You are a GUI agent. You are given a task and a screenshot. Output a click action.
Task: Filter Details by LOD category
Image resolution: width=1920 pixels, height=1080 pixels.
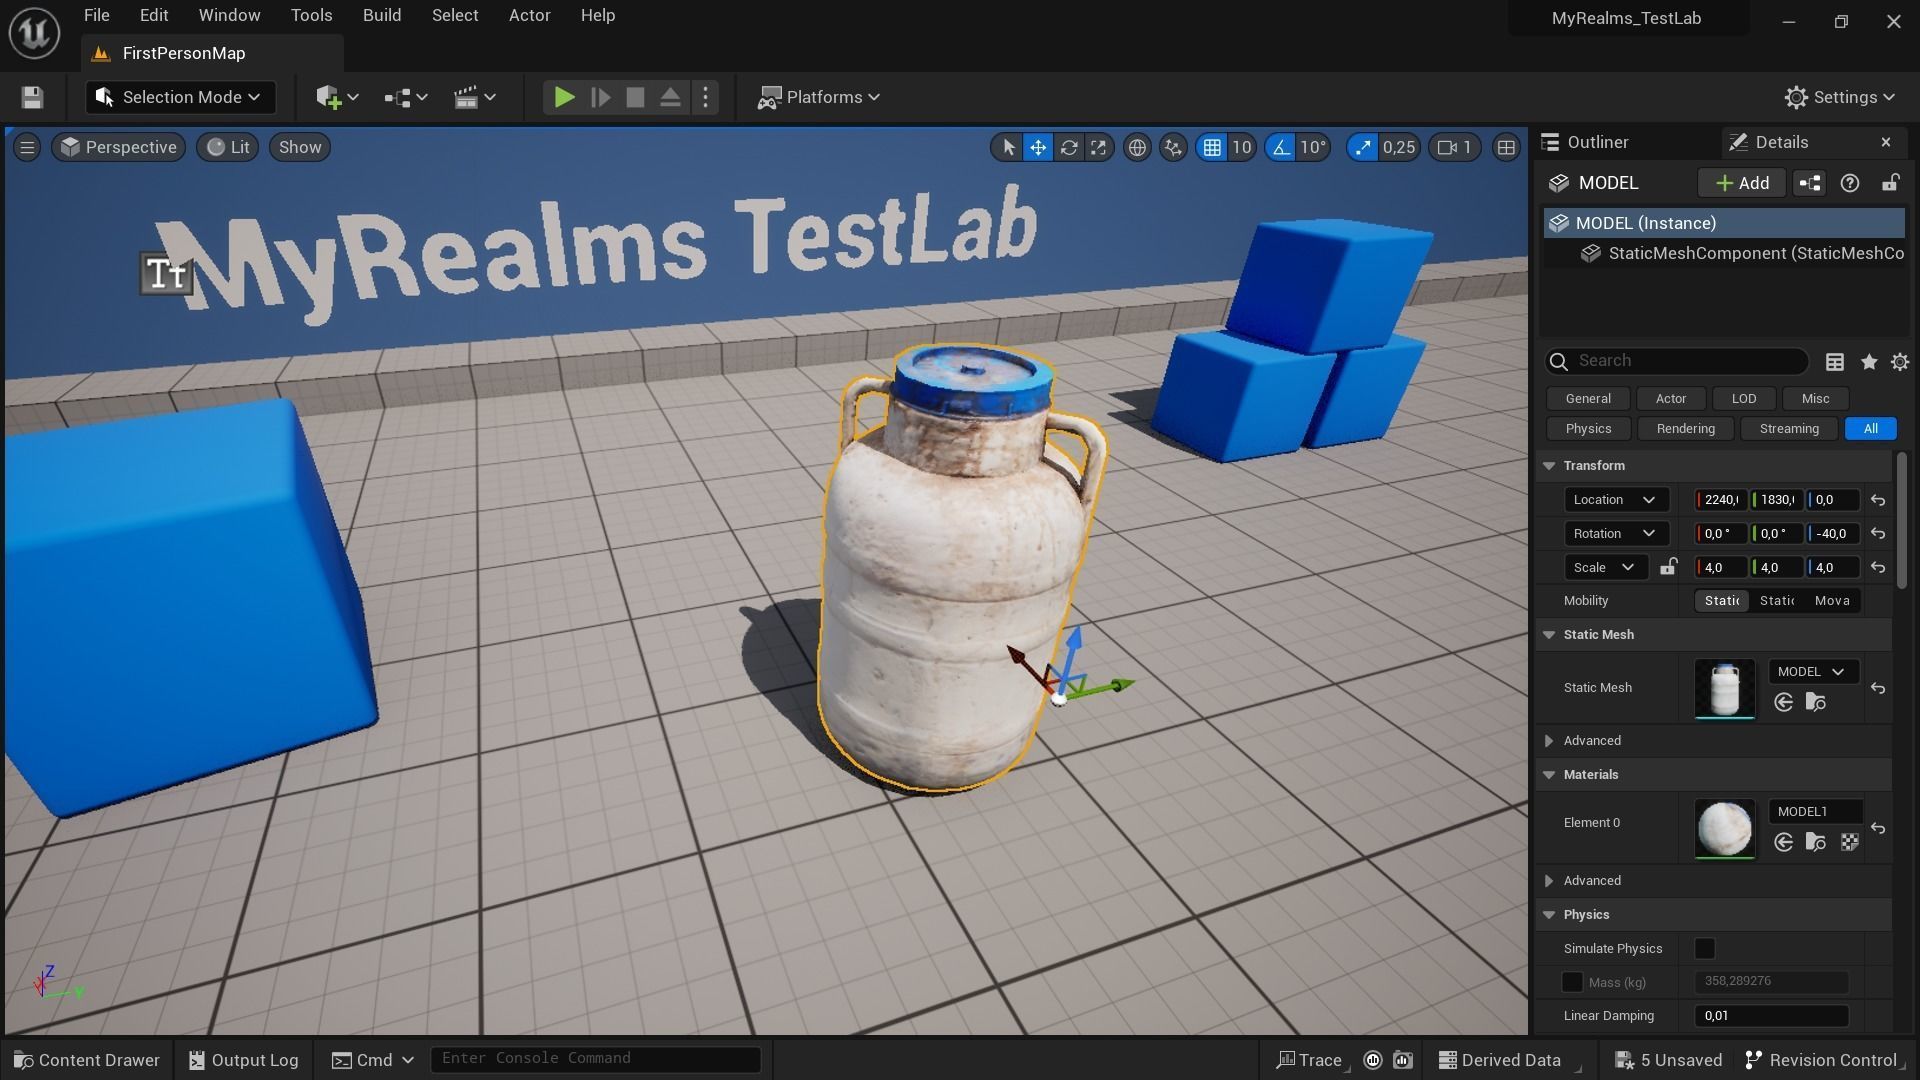tap(1744, 398)
